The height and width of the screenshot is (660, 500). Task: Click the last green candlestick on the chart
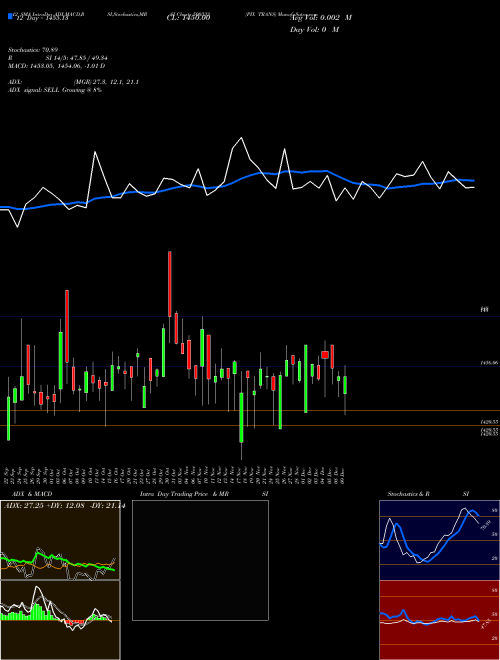[x=345, y=385]
